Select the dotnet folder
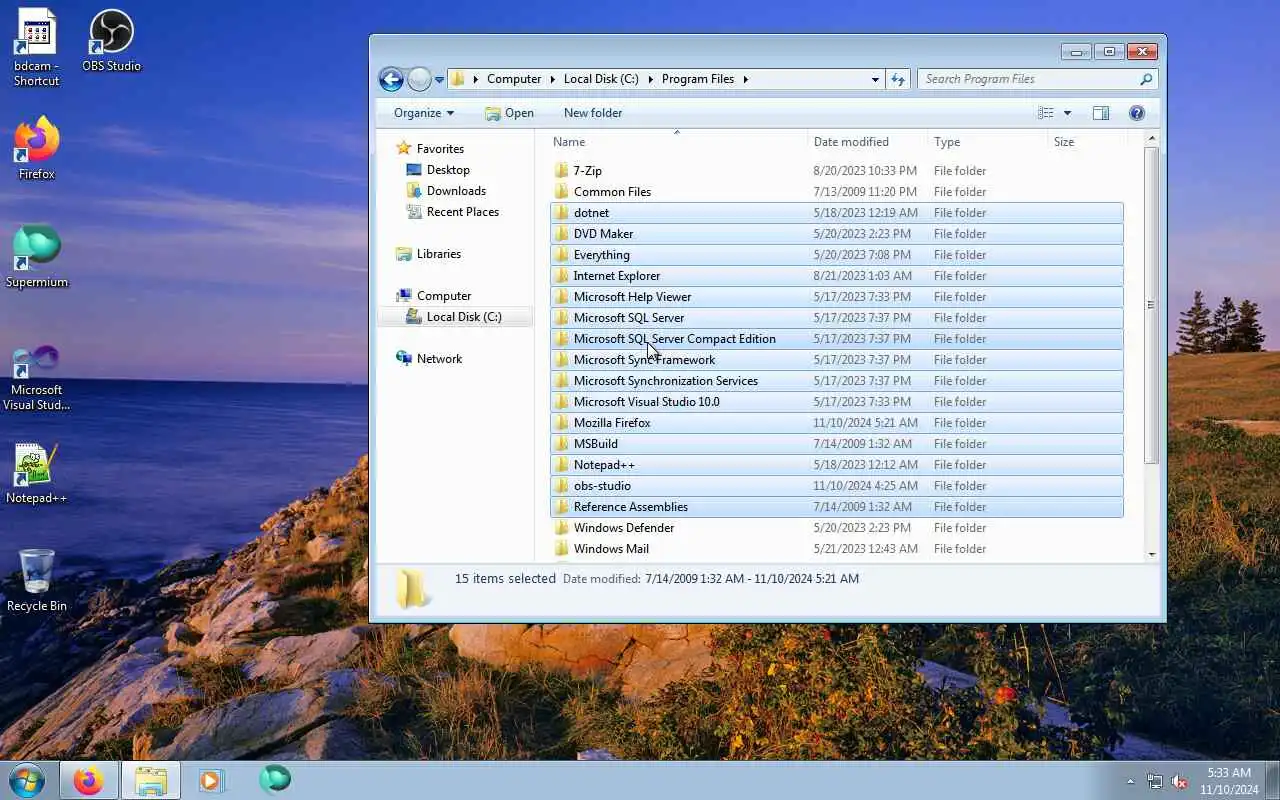Screen dimensions: 1280x800 click(x=836, y=212)
